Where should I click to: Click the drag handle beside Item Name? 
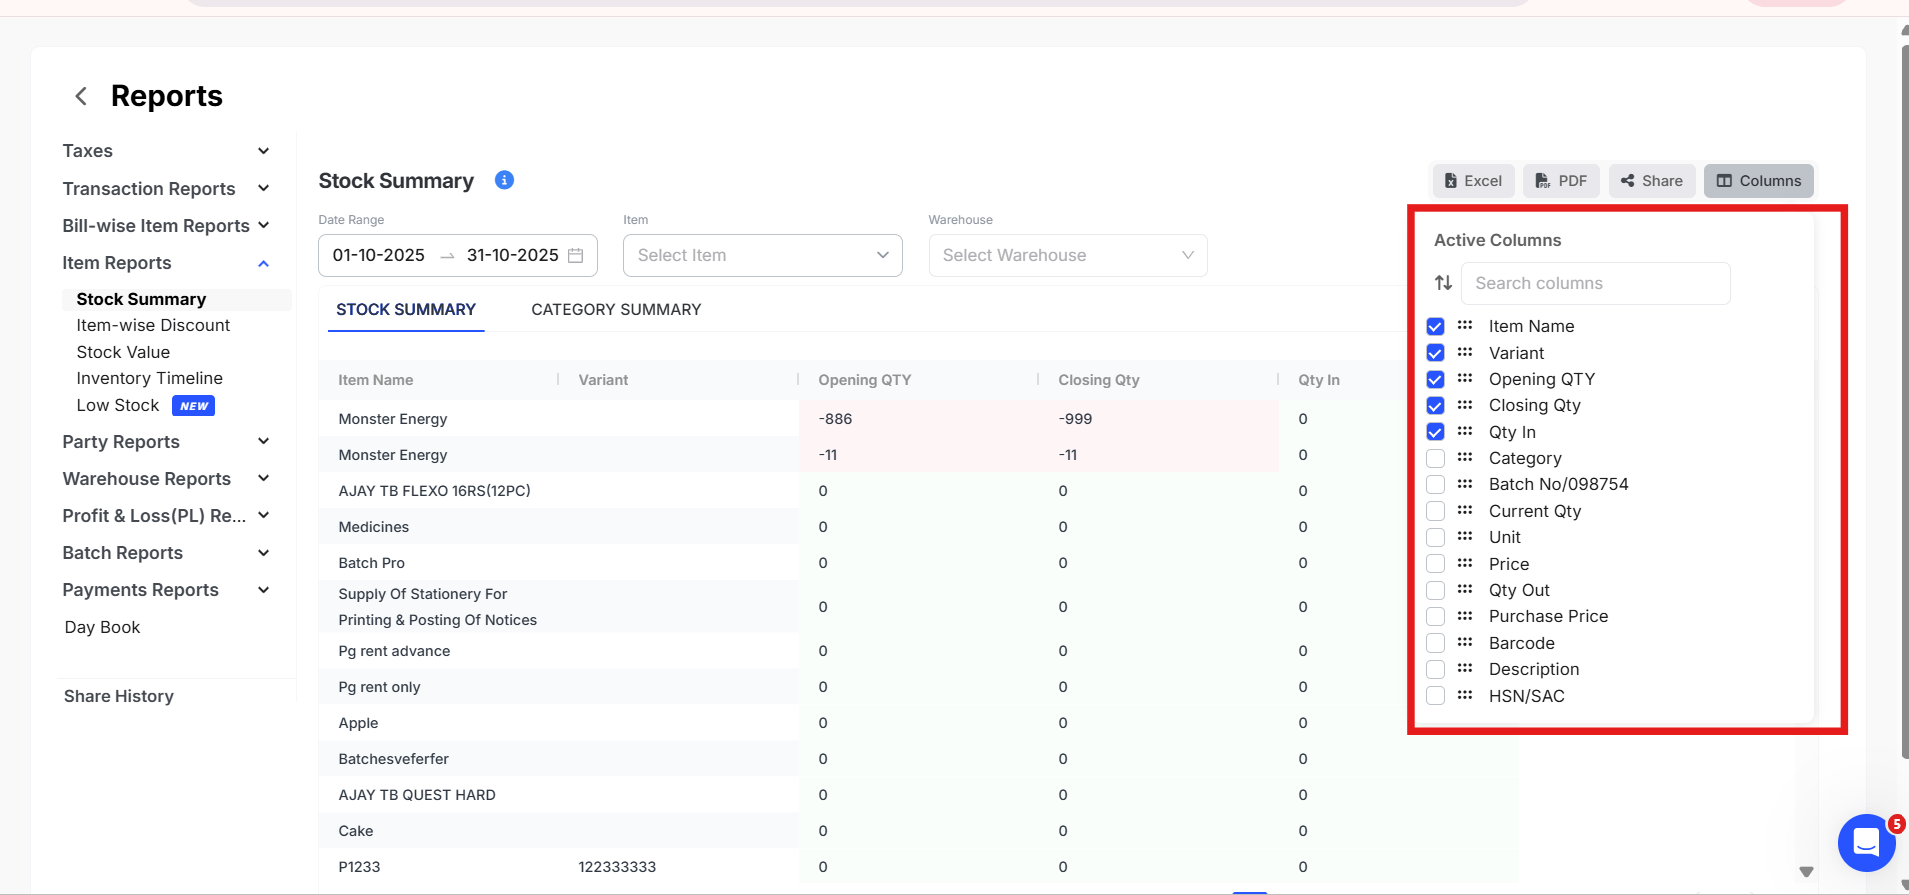[1465, 325]
